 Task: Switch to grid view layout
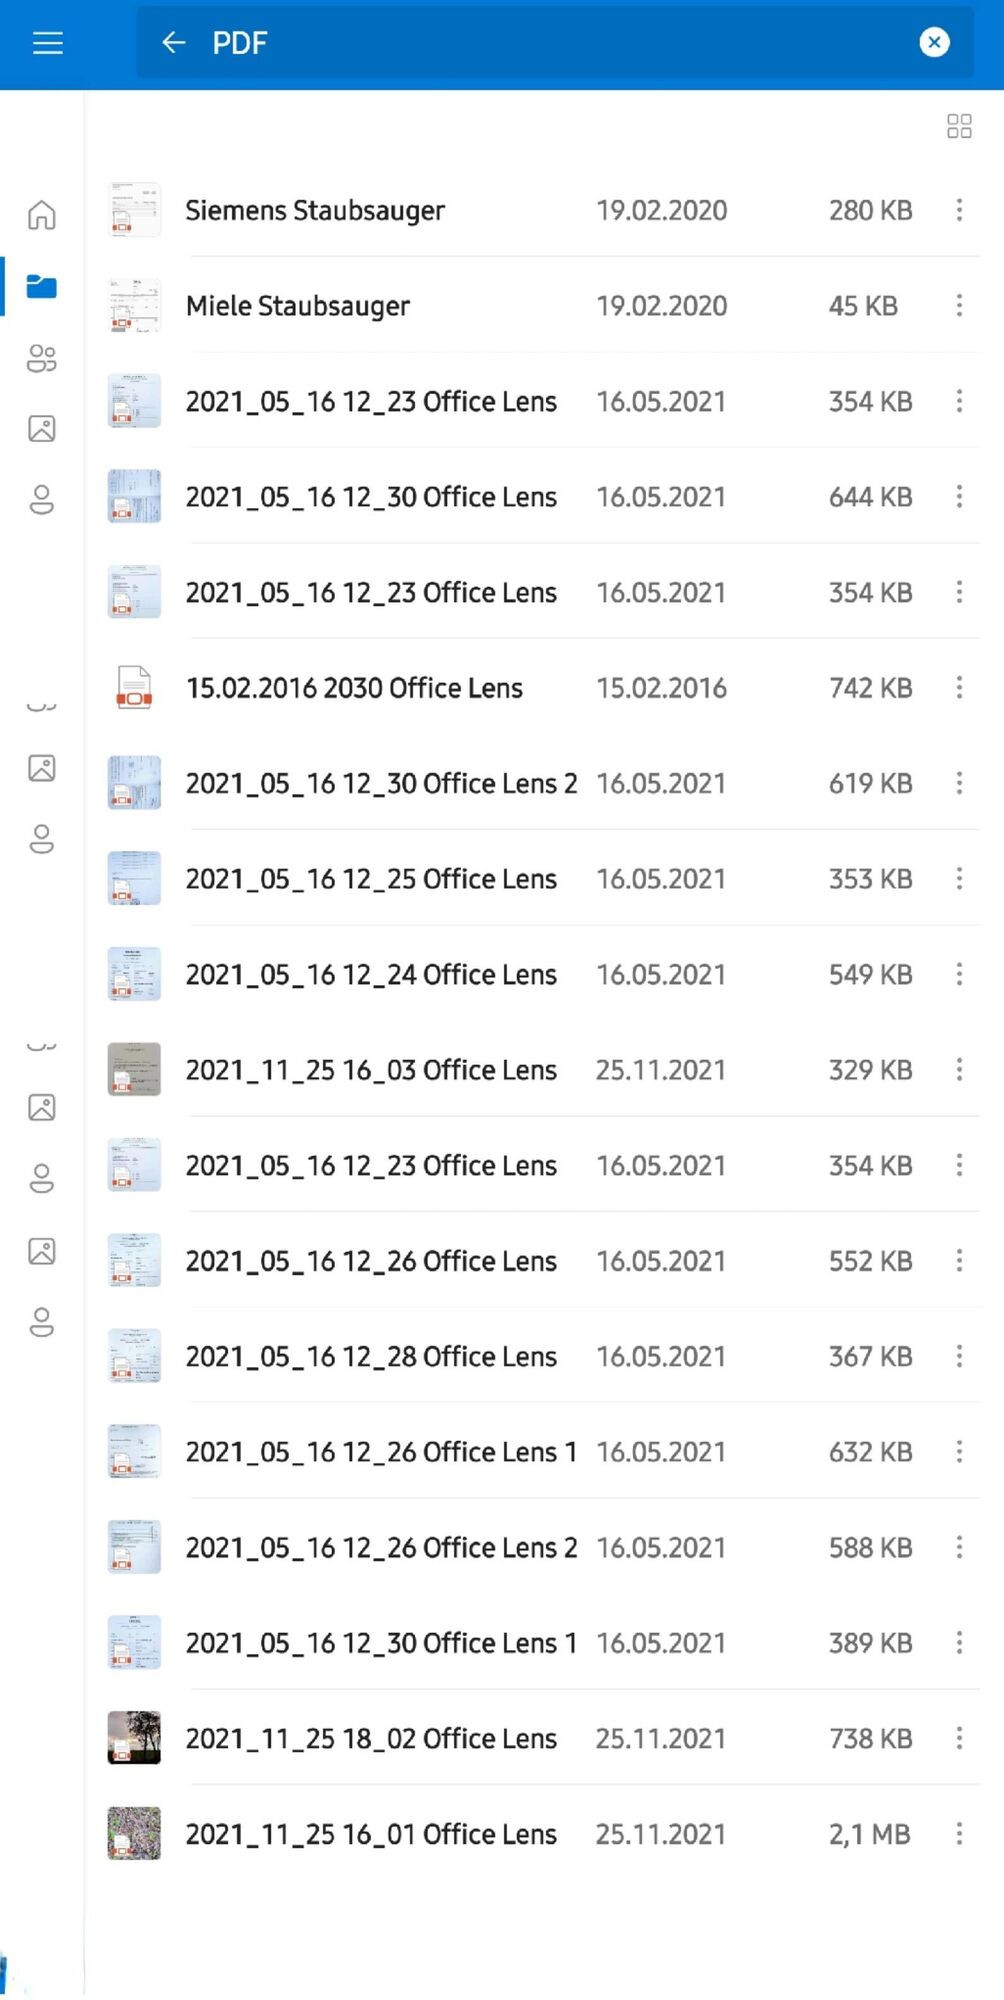click(x=959, y=126)
